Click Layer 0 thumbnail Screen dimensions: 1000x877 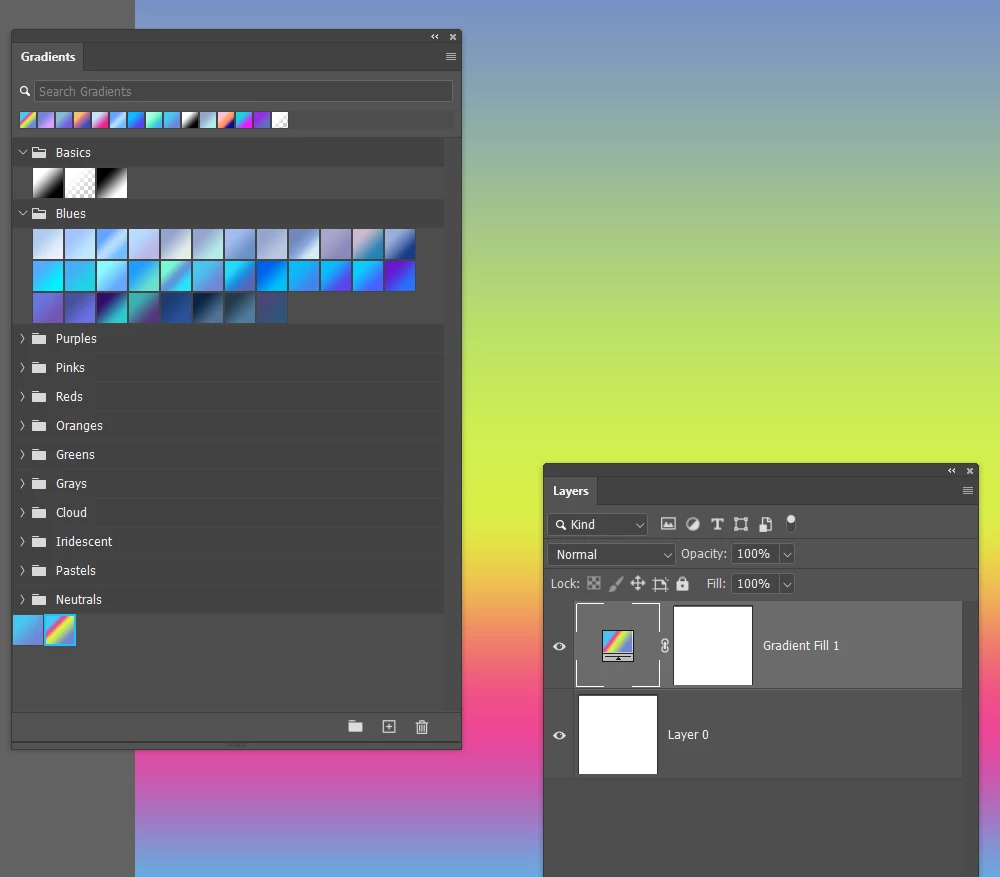tap(617, 735)
